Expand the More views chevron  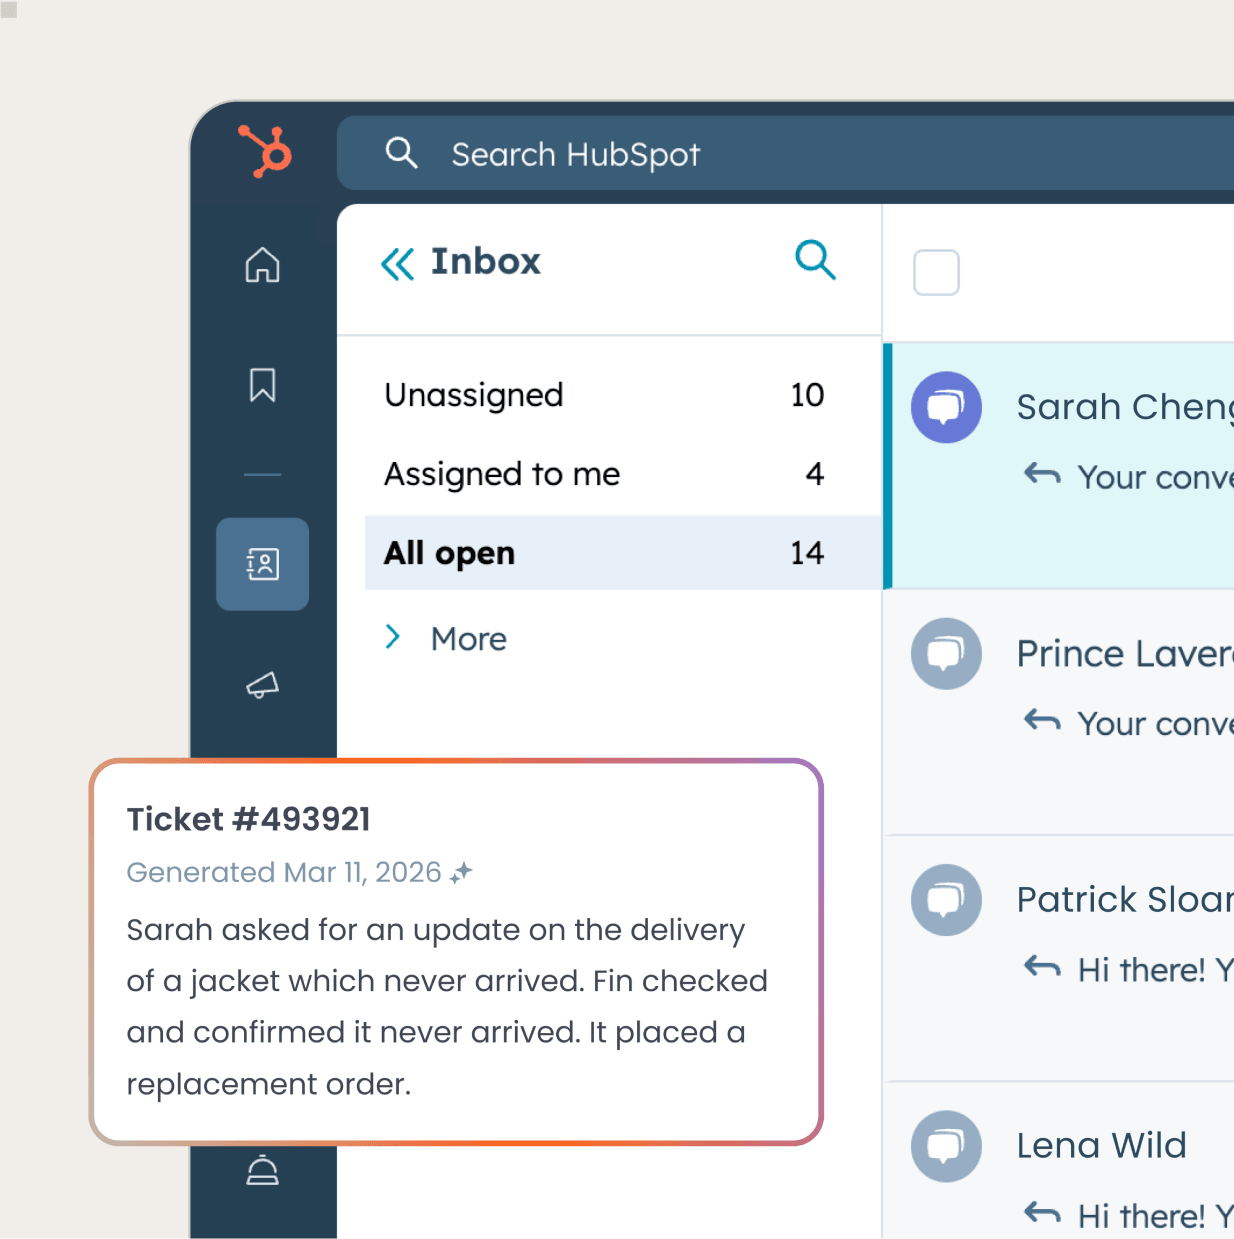tap(393, 637)
